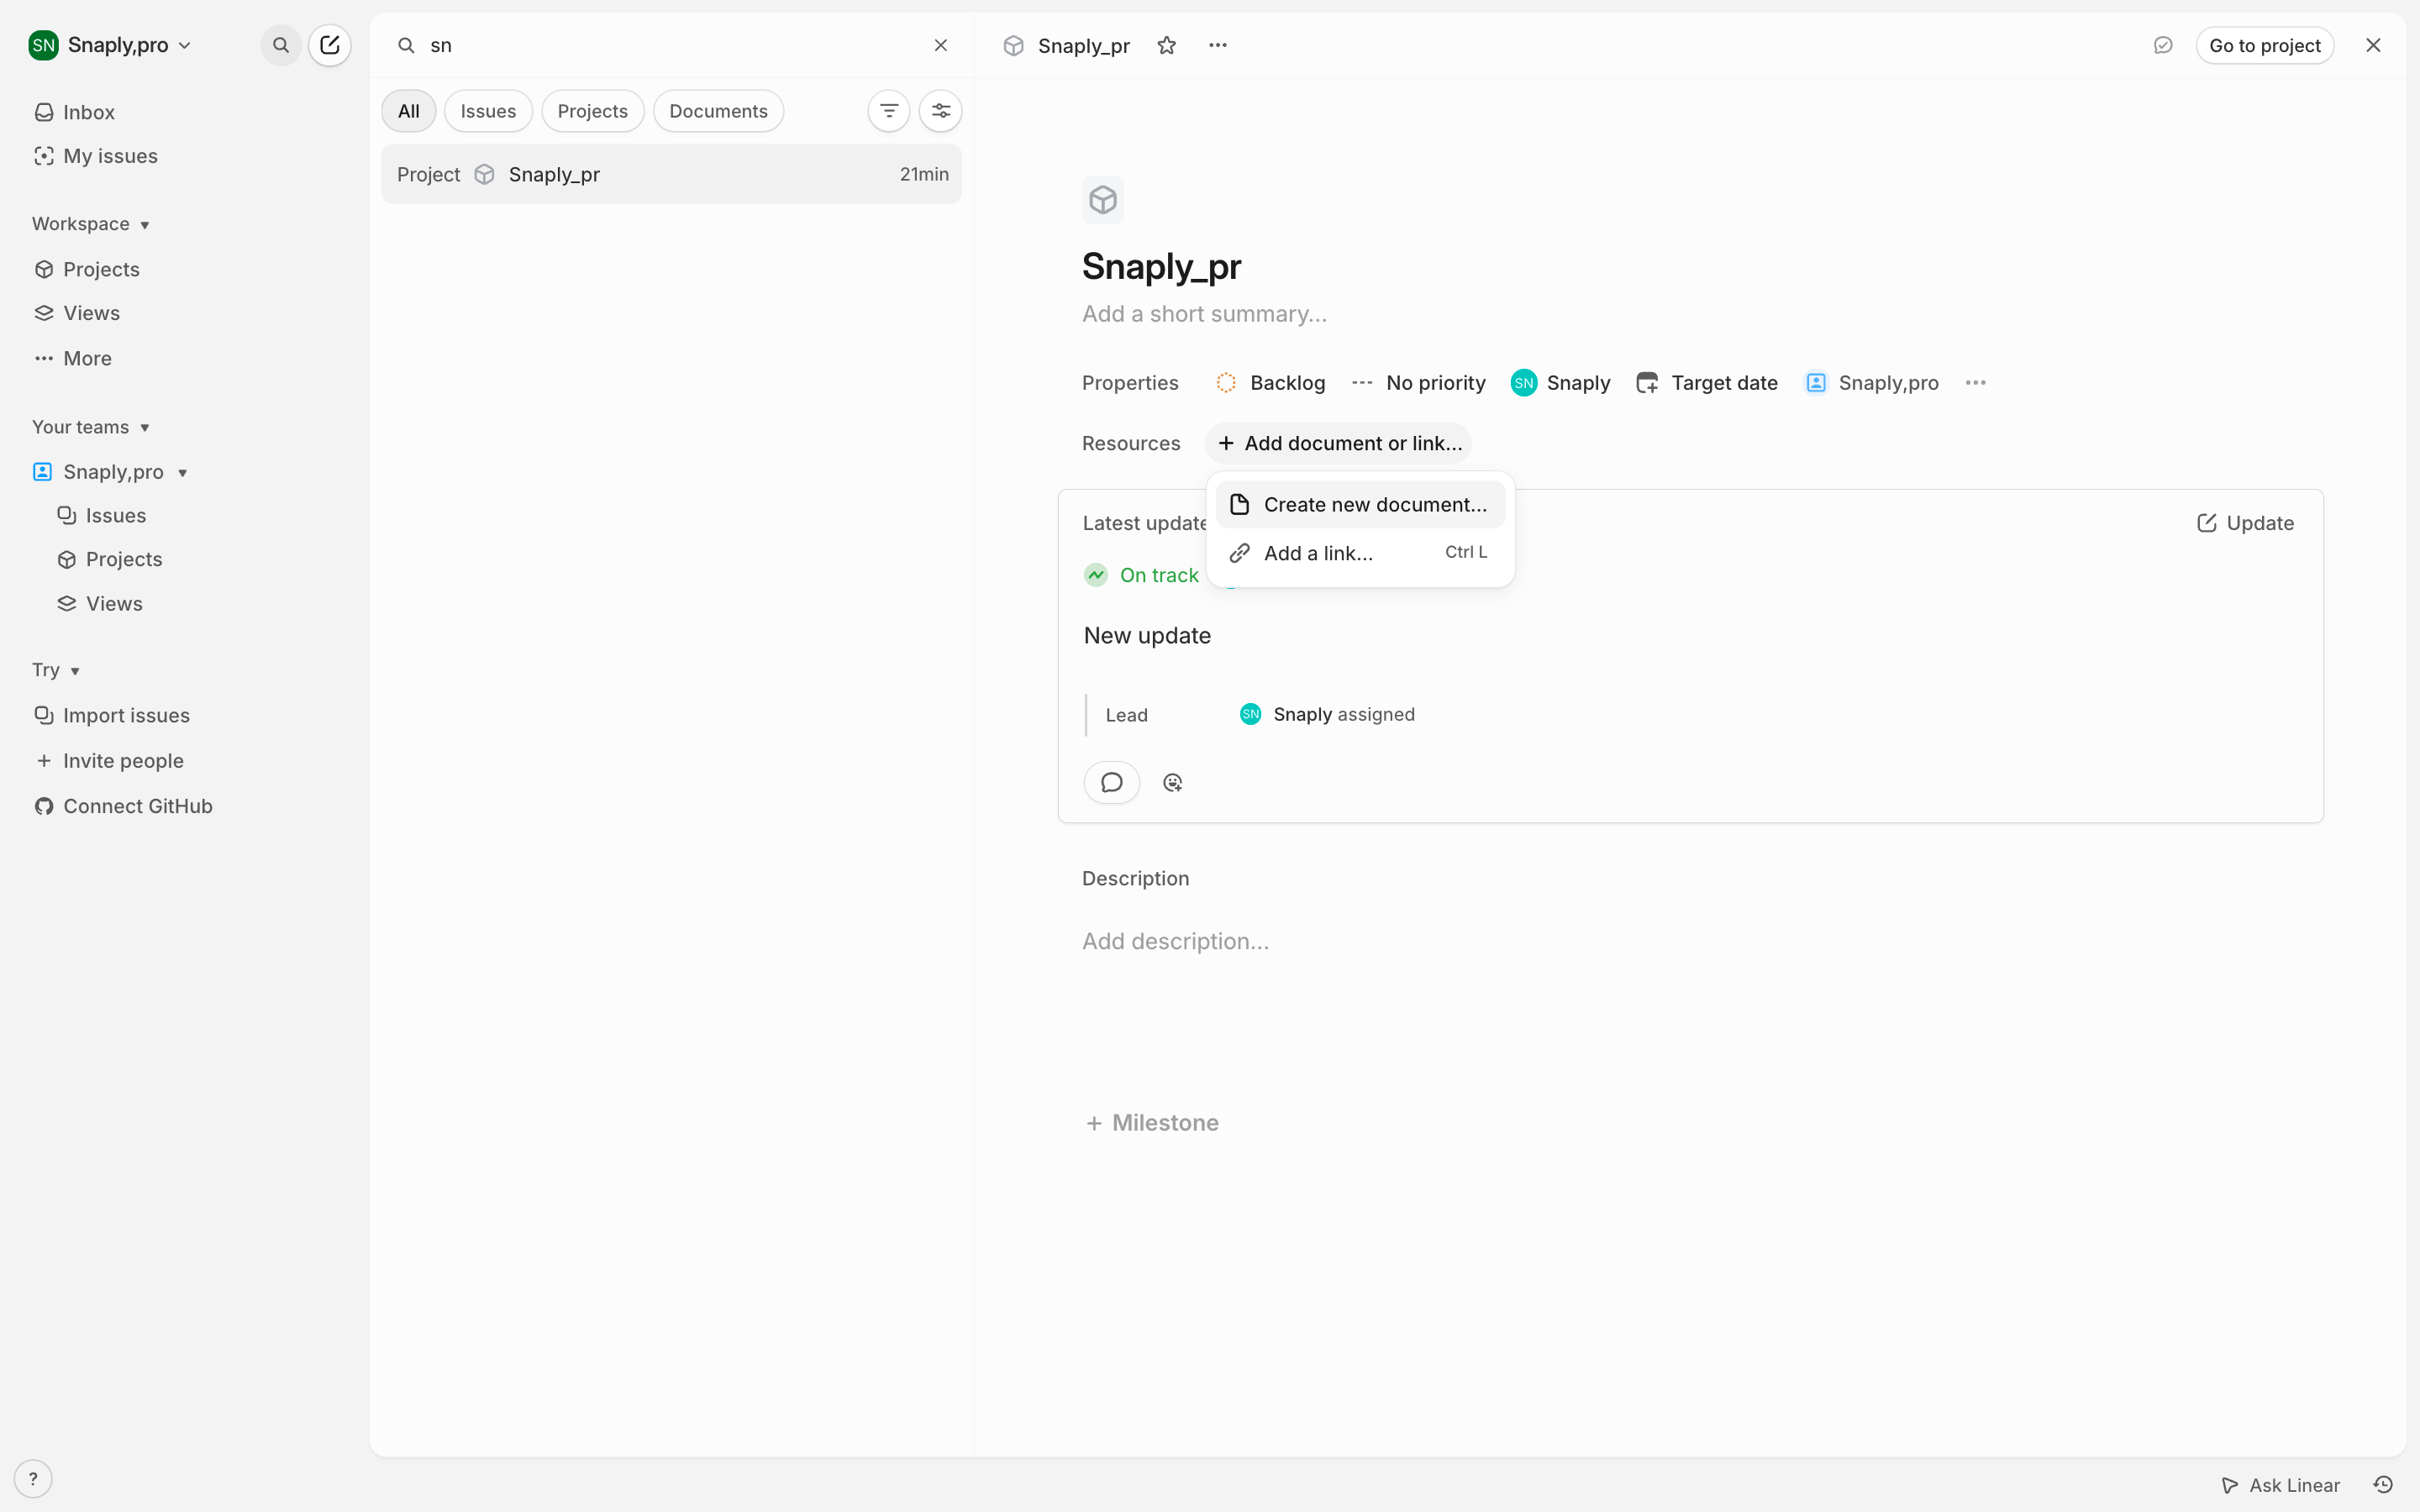The height and width of the screenshot is (1512, 2420).
Task: Click Connect GitHub
Action: coord(123,806)
